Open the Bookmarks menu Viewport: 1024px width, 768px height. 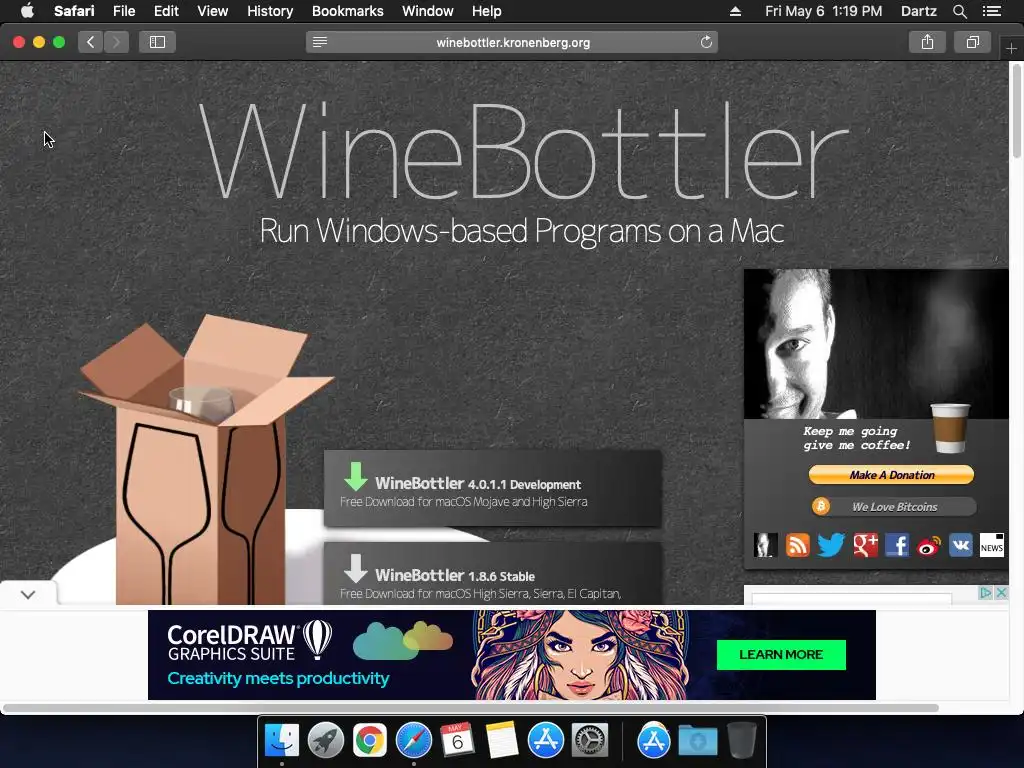point(347,11)
